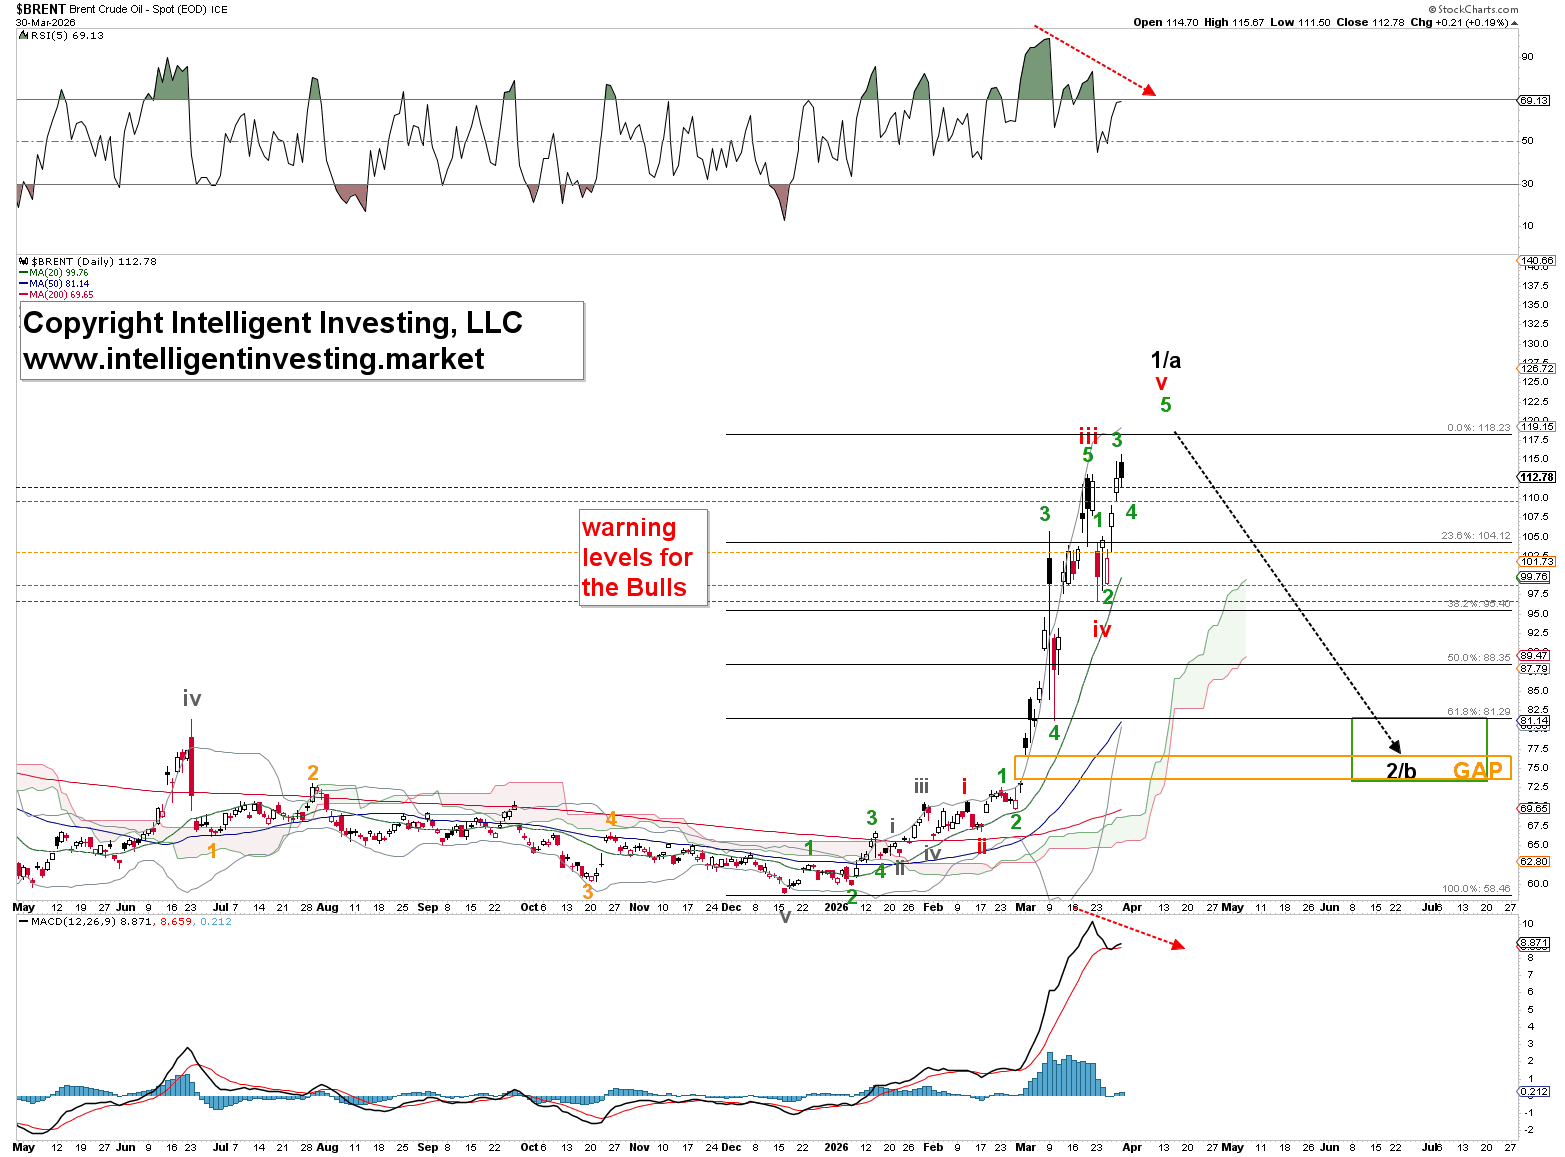Select the MA(20) 99.76 legend entry
The height and width of the screenshot is (1157, 1565).
coord(54,272)
